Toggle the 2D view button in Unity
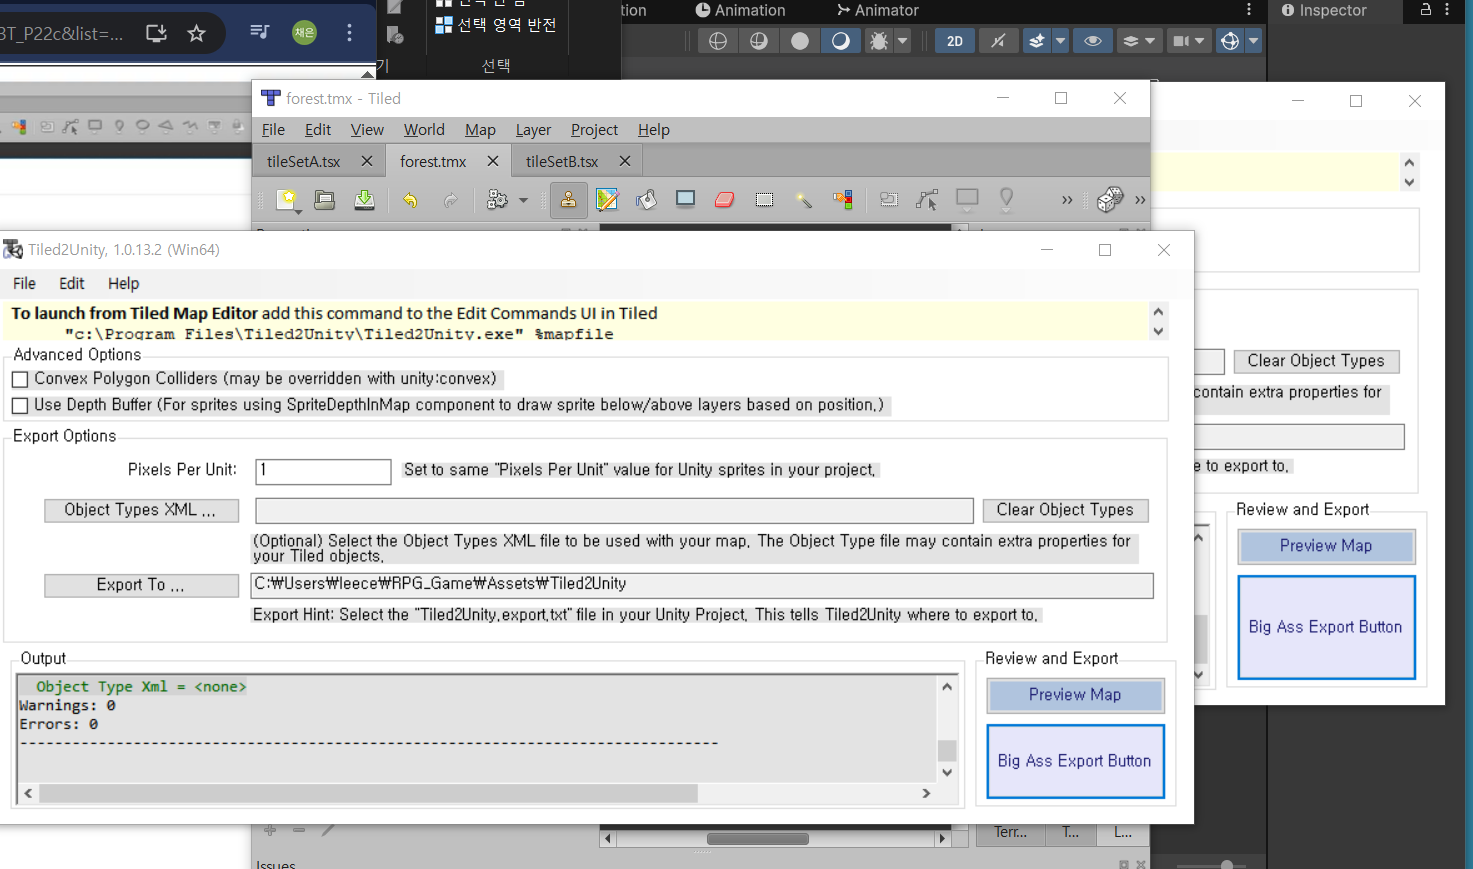The height and width of the screenshot is (869, 1473). (x=955, y=41)
